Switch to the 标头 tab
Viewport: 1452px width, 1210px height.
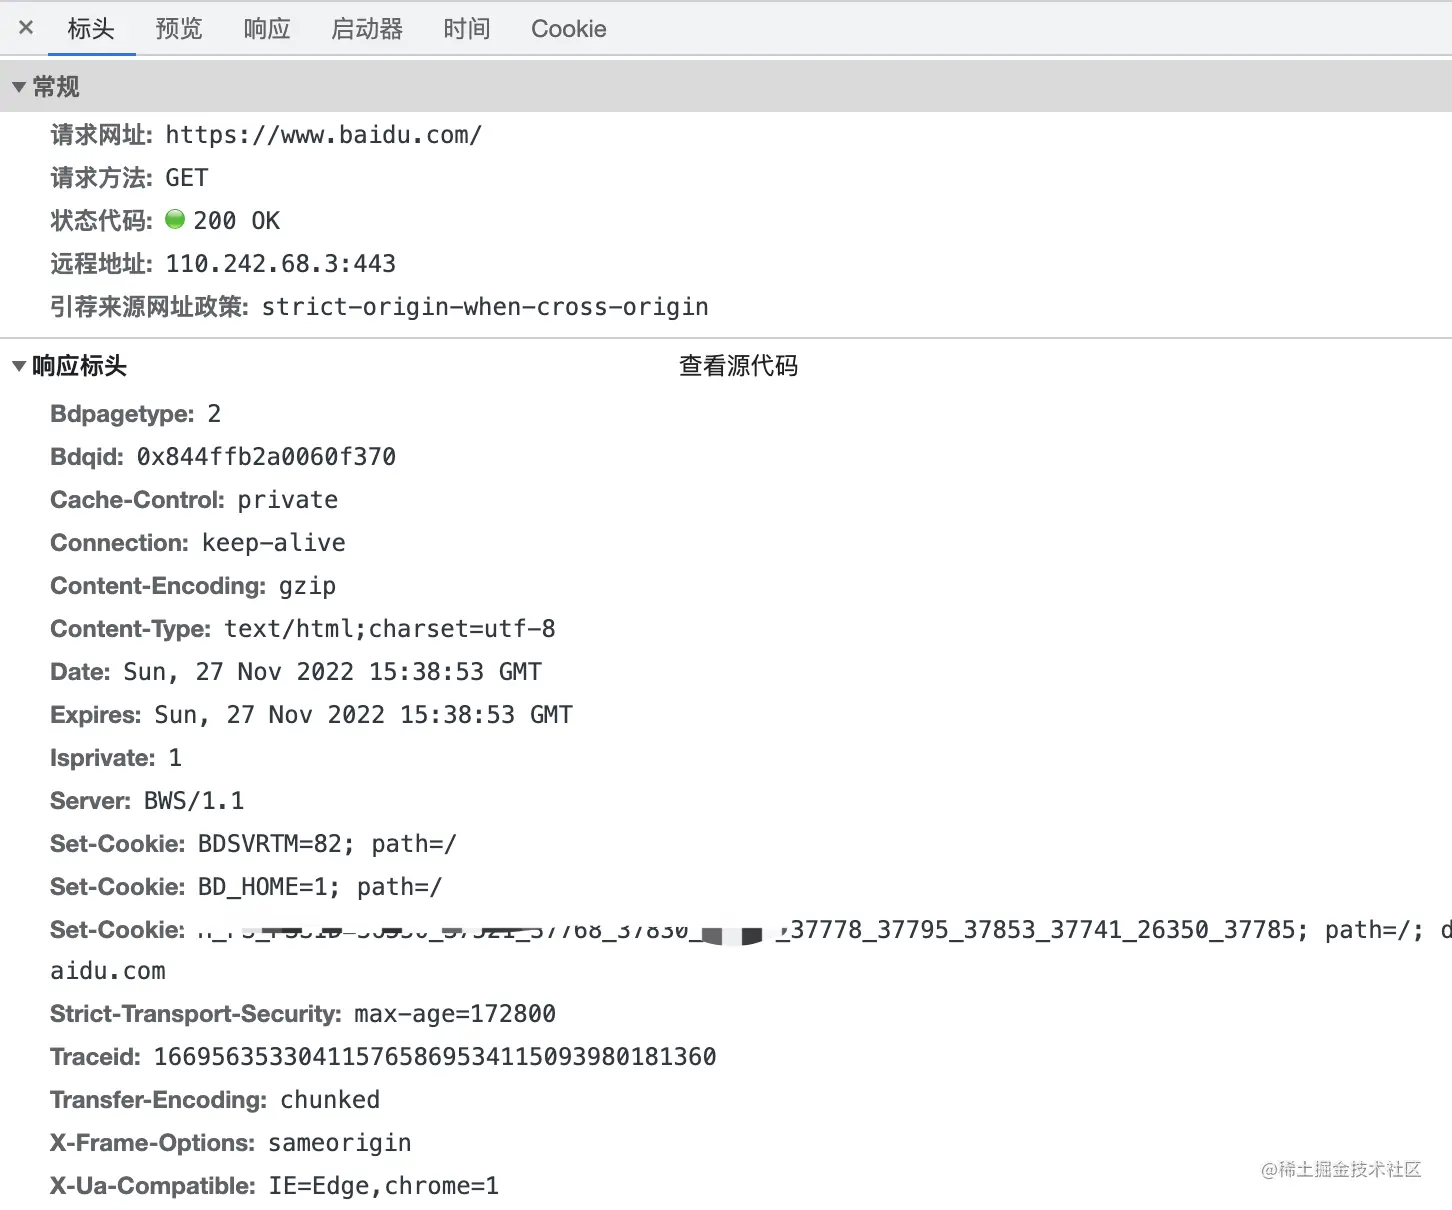coord(91,28)
